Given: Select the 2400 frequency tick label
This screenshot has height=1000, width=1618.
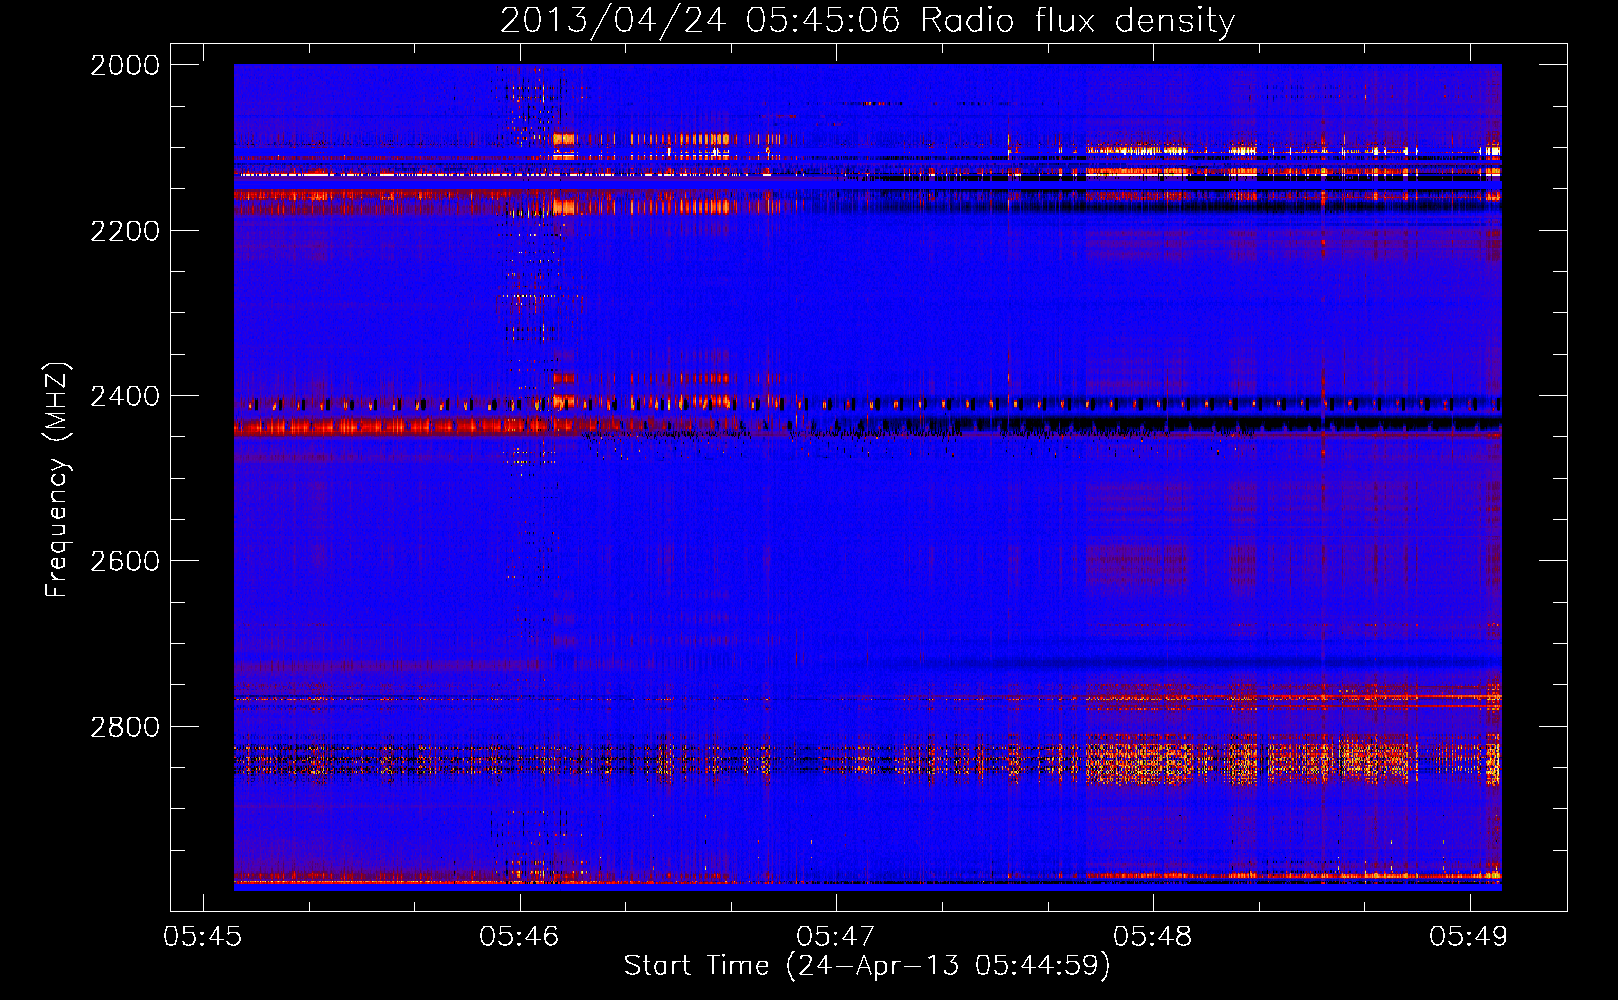Looking at the screenshot, I should [x=125, y=396].
